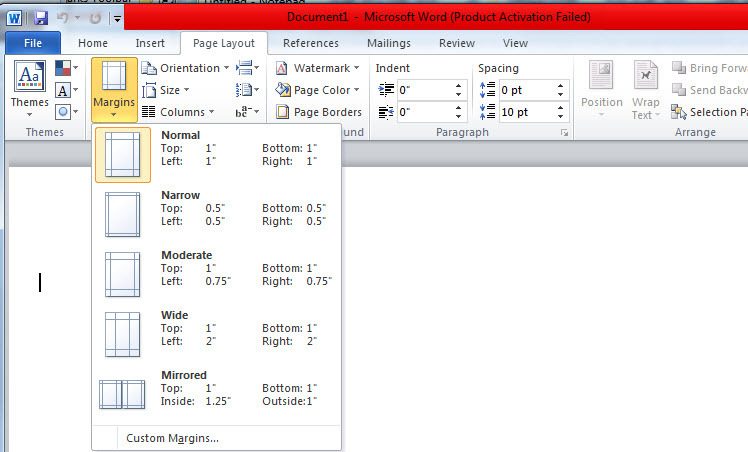Viewport: 748px width, 452px height.
Task: Click the Selection Pane icon
Action: [x=678, y=112]
